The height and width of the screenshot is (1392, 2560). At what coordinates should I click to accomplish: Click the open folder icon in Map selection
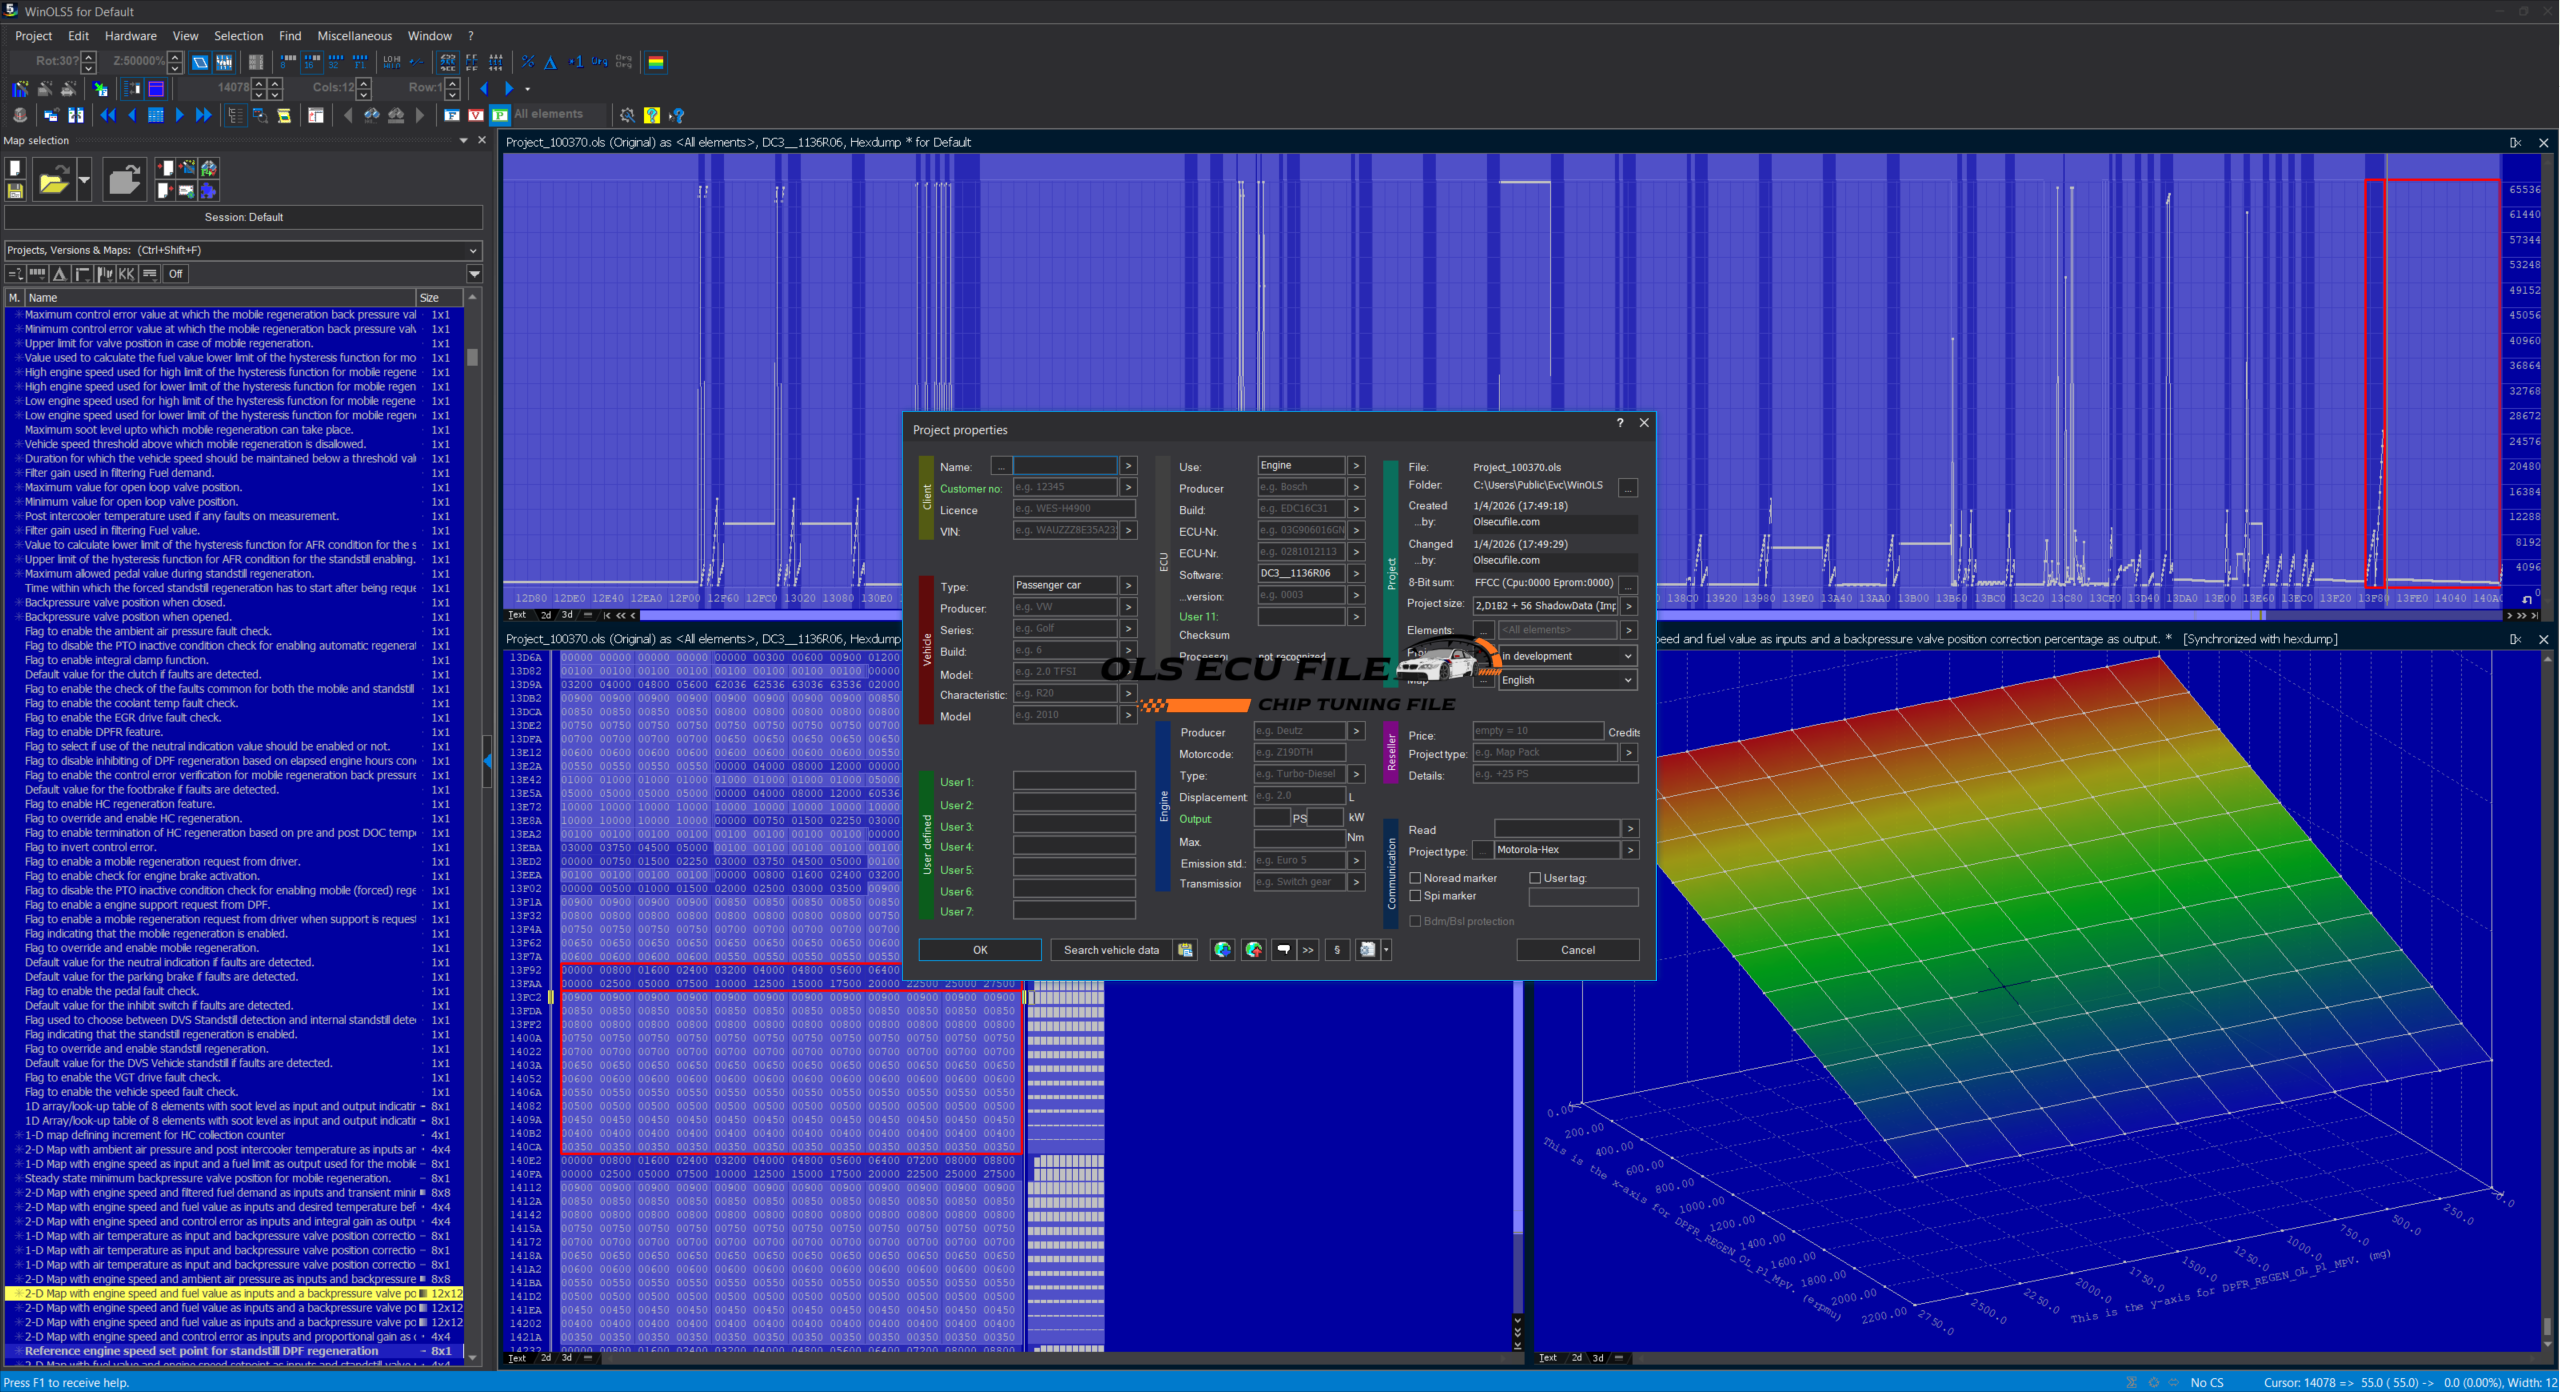[x=53, y=181]
